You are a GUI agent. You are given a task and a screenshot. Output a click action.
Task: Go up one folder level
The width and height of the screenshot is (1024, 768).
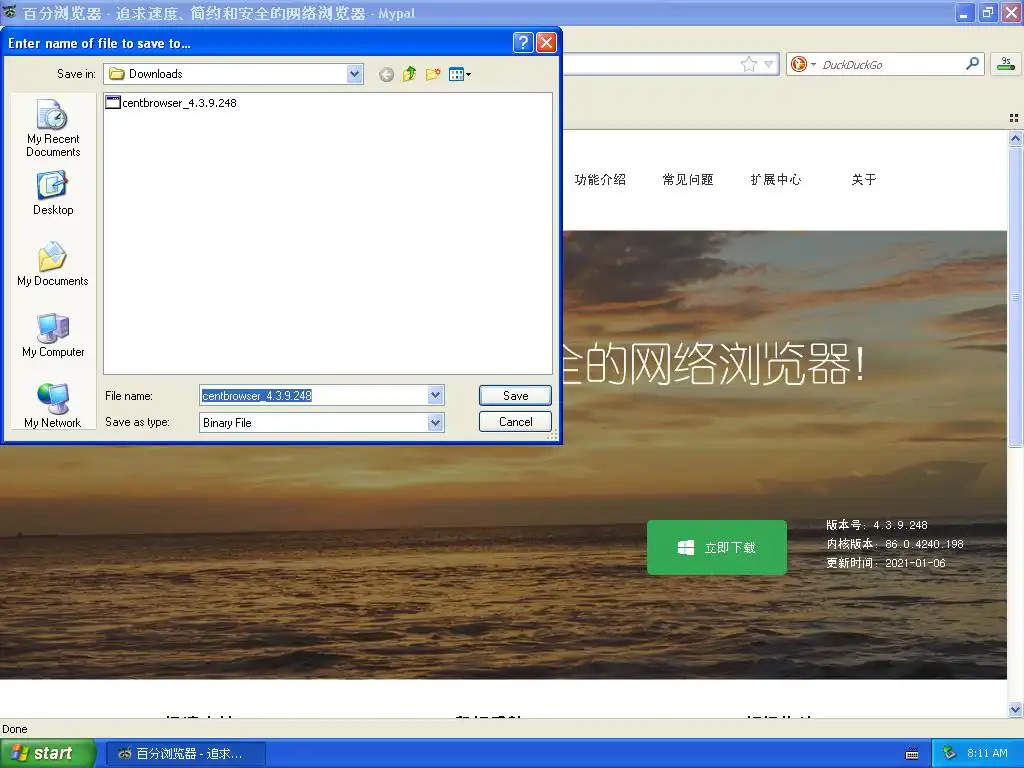(409, 74)
